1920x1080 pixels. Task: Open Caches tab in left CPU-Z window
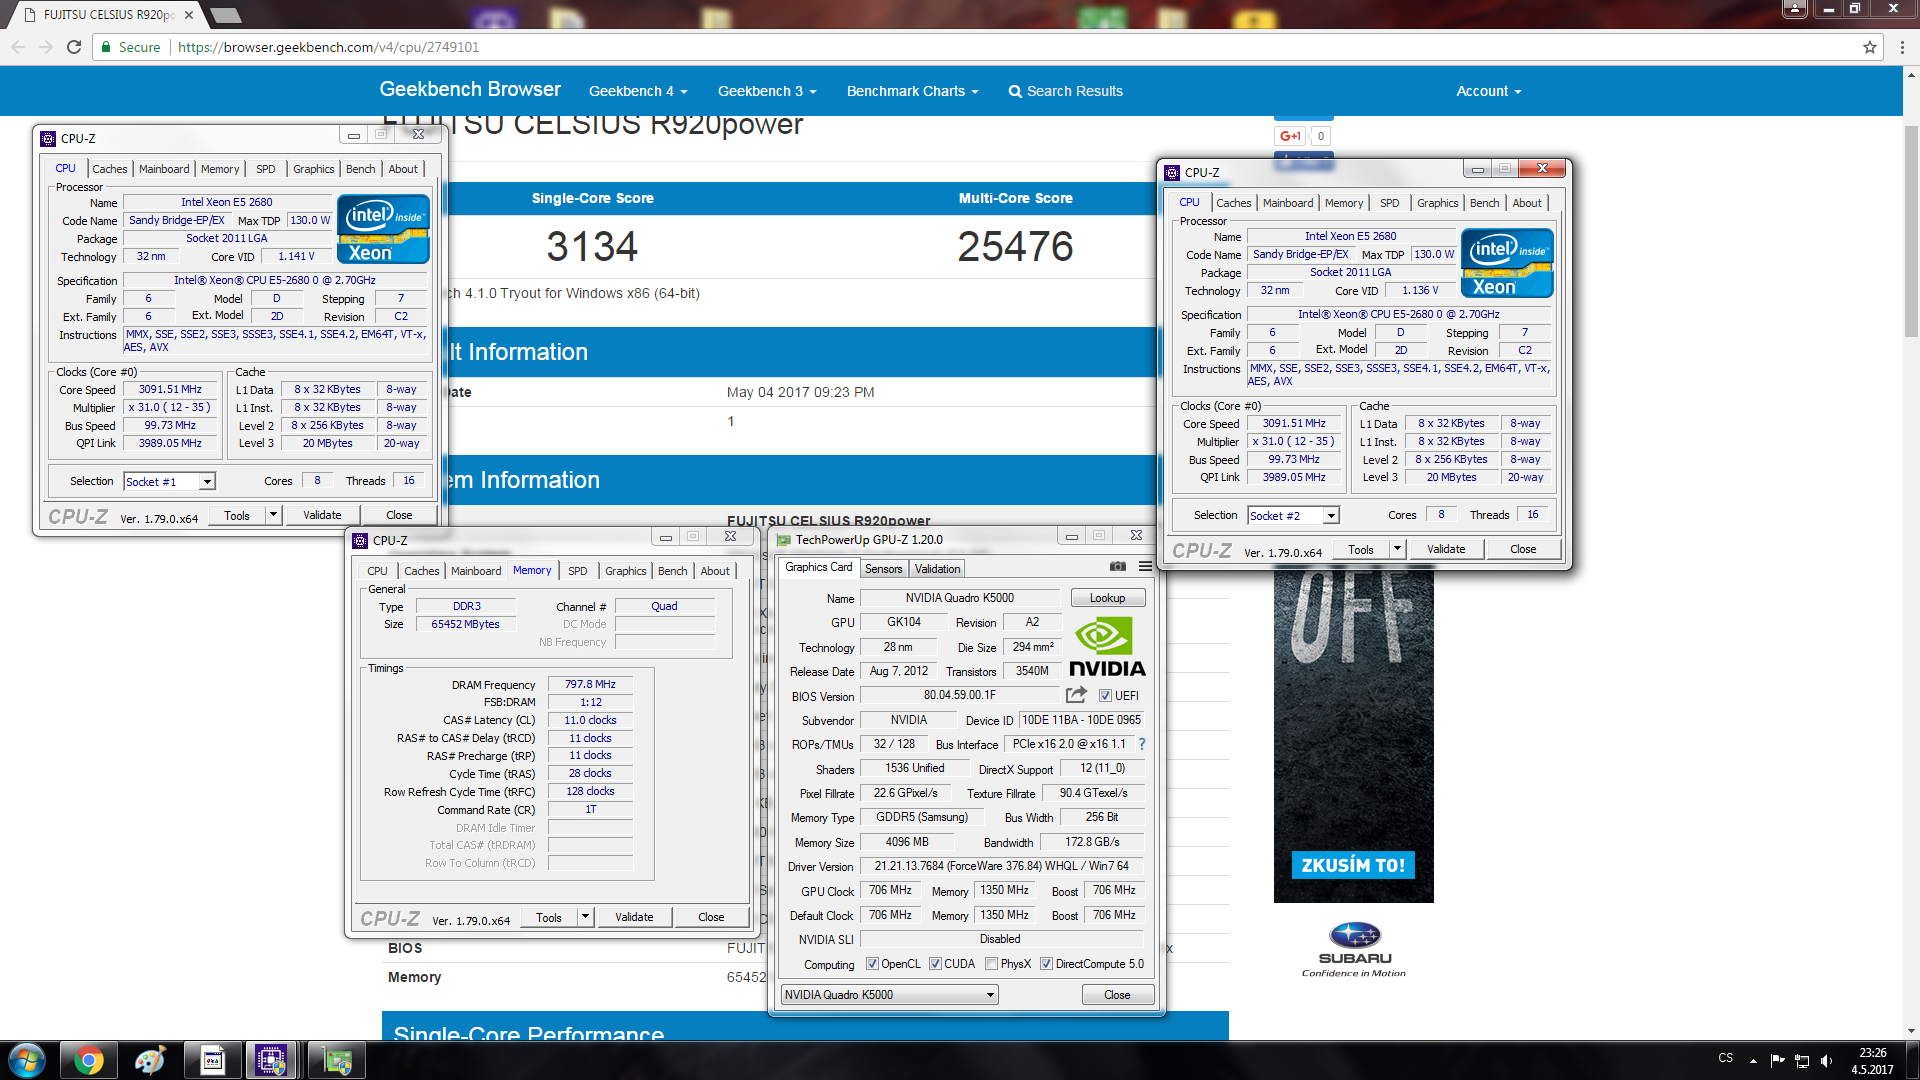(110, 169)
